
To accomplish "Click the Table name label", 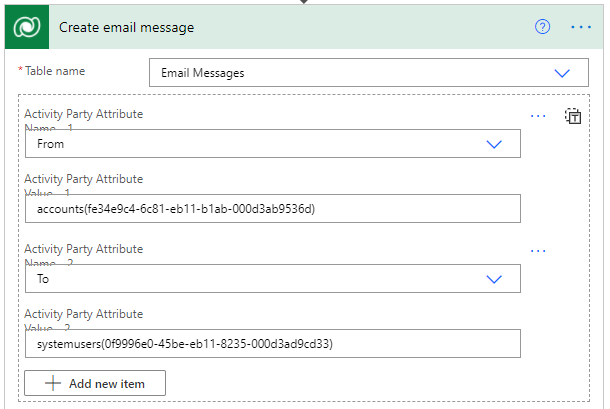I will [55, 71].
